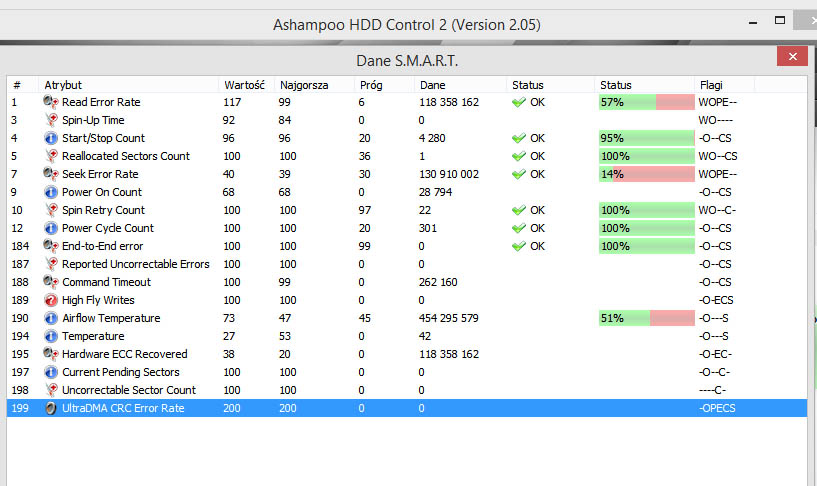Click the -O-ECS flag of High Fly Writes

click(716, 300)
